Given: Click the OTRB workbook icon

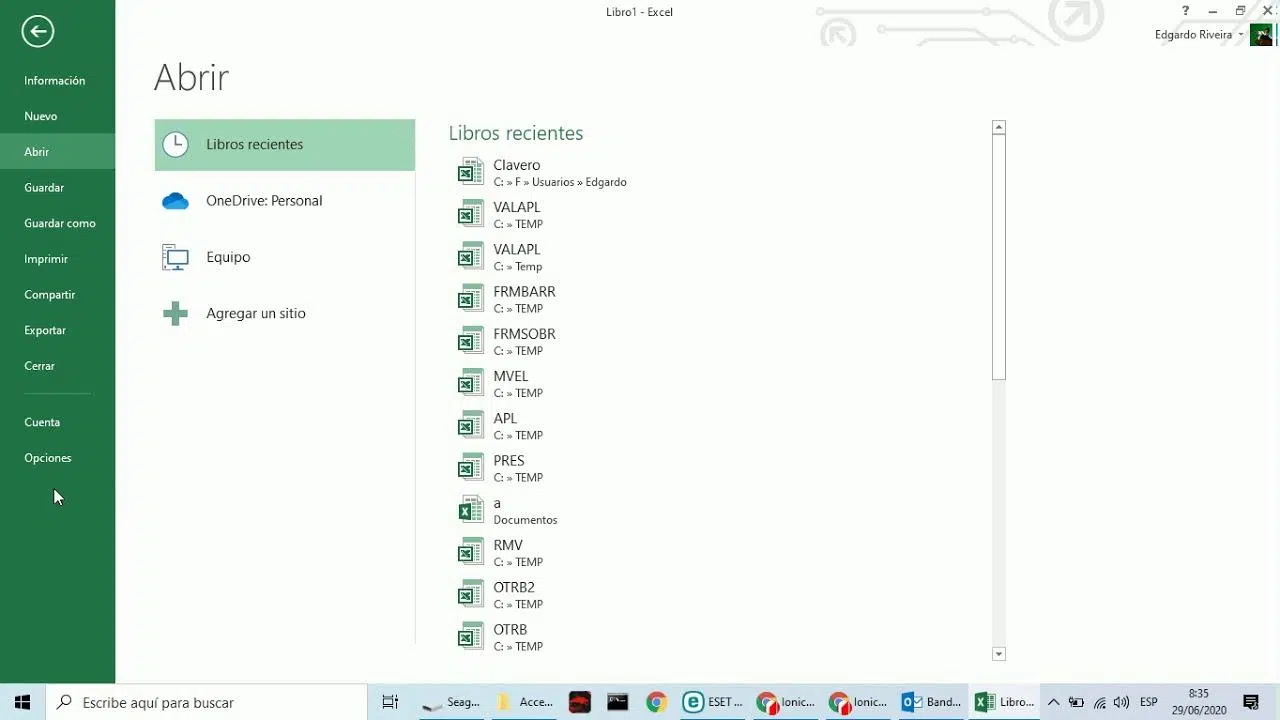Looking at the screenshot, I should point(470,636).
